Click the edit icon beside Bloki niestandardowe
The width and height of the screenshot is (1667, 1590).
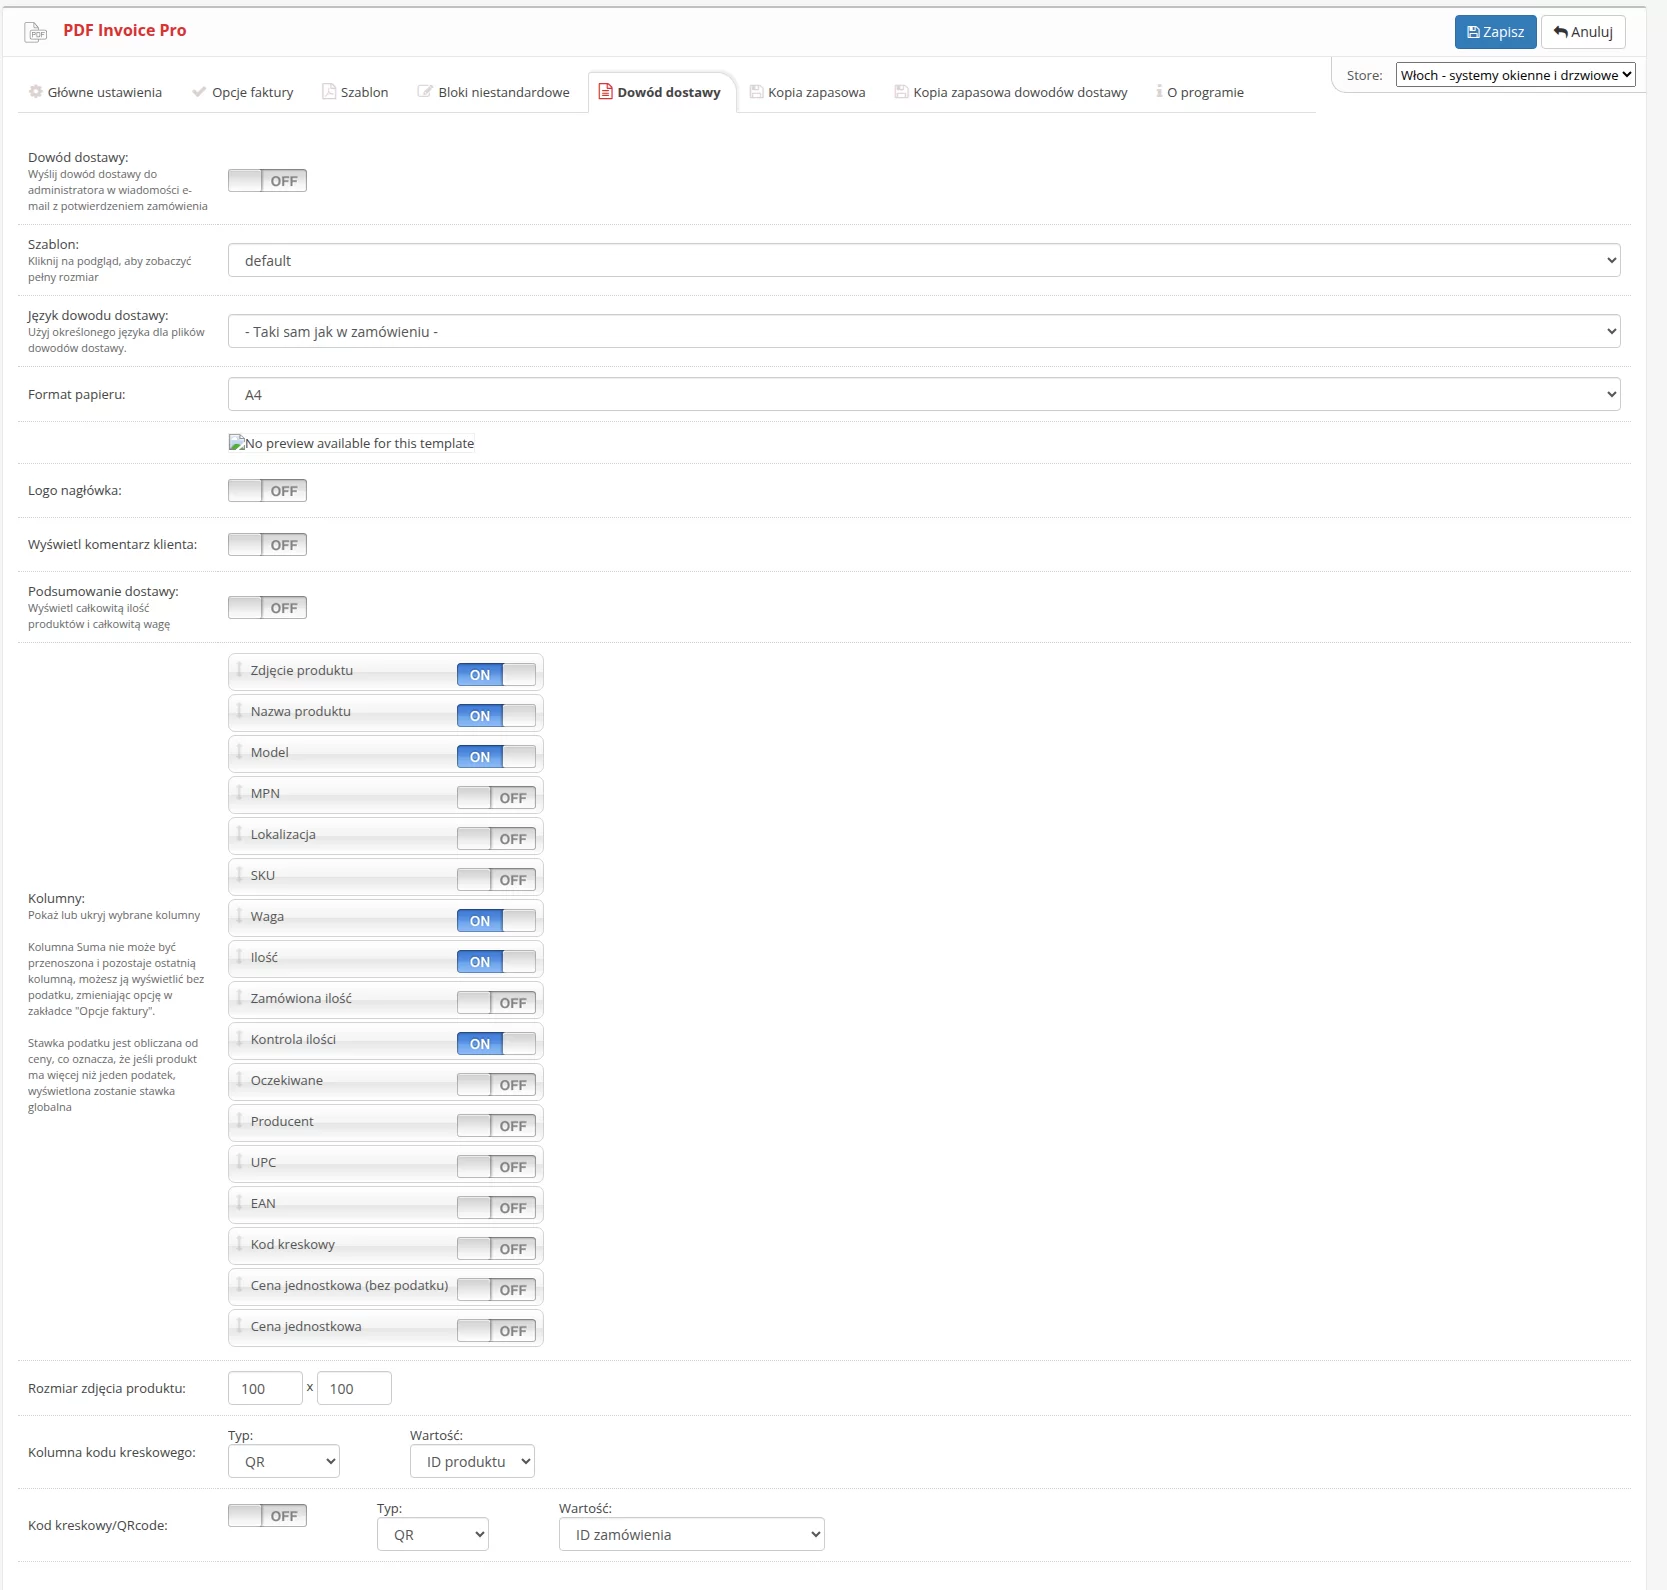tap(425, 92)
